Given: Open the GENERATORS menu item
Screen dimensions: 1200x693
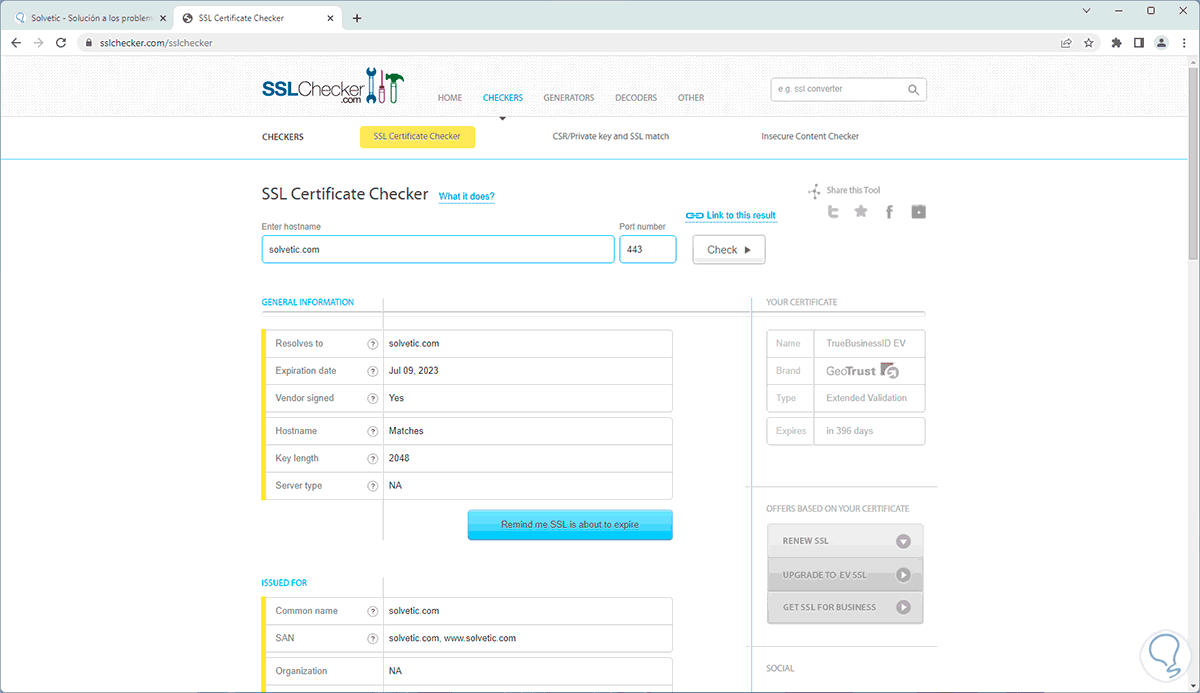Looking at the screenshot, I should click(x=569, y=98).
